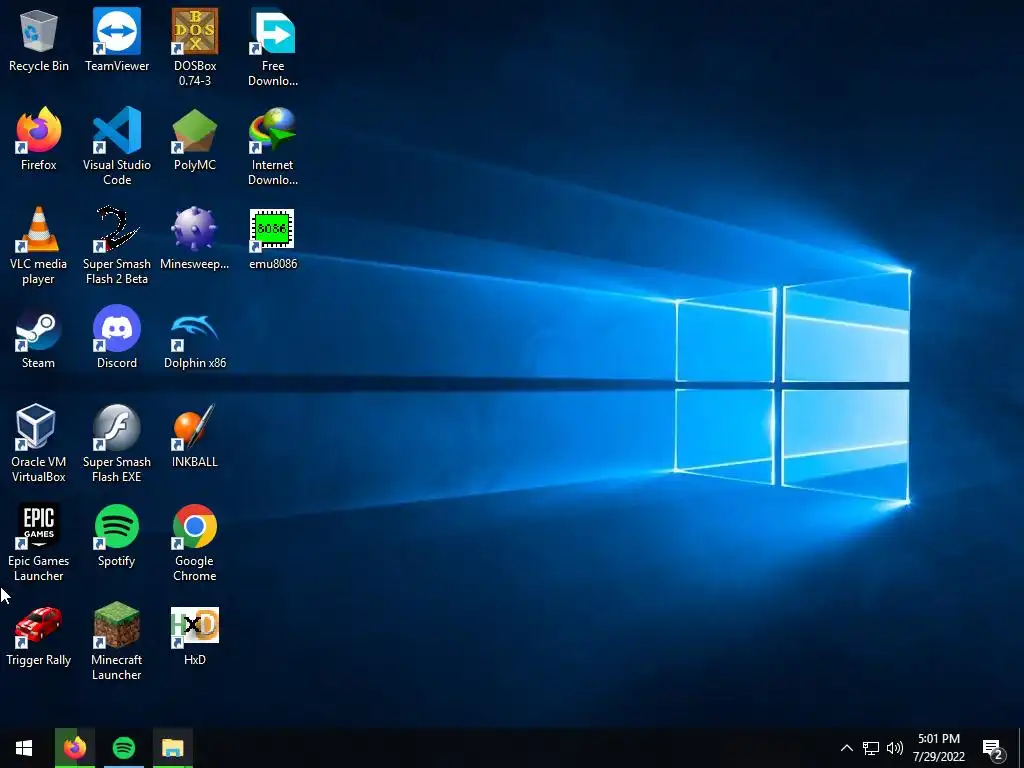Open the Action Center notifications icon
The image size is (1024, 768).
click(993, 748)
